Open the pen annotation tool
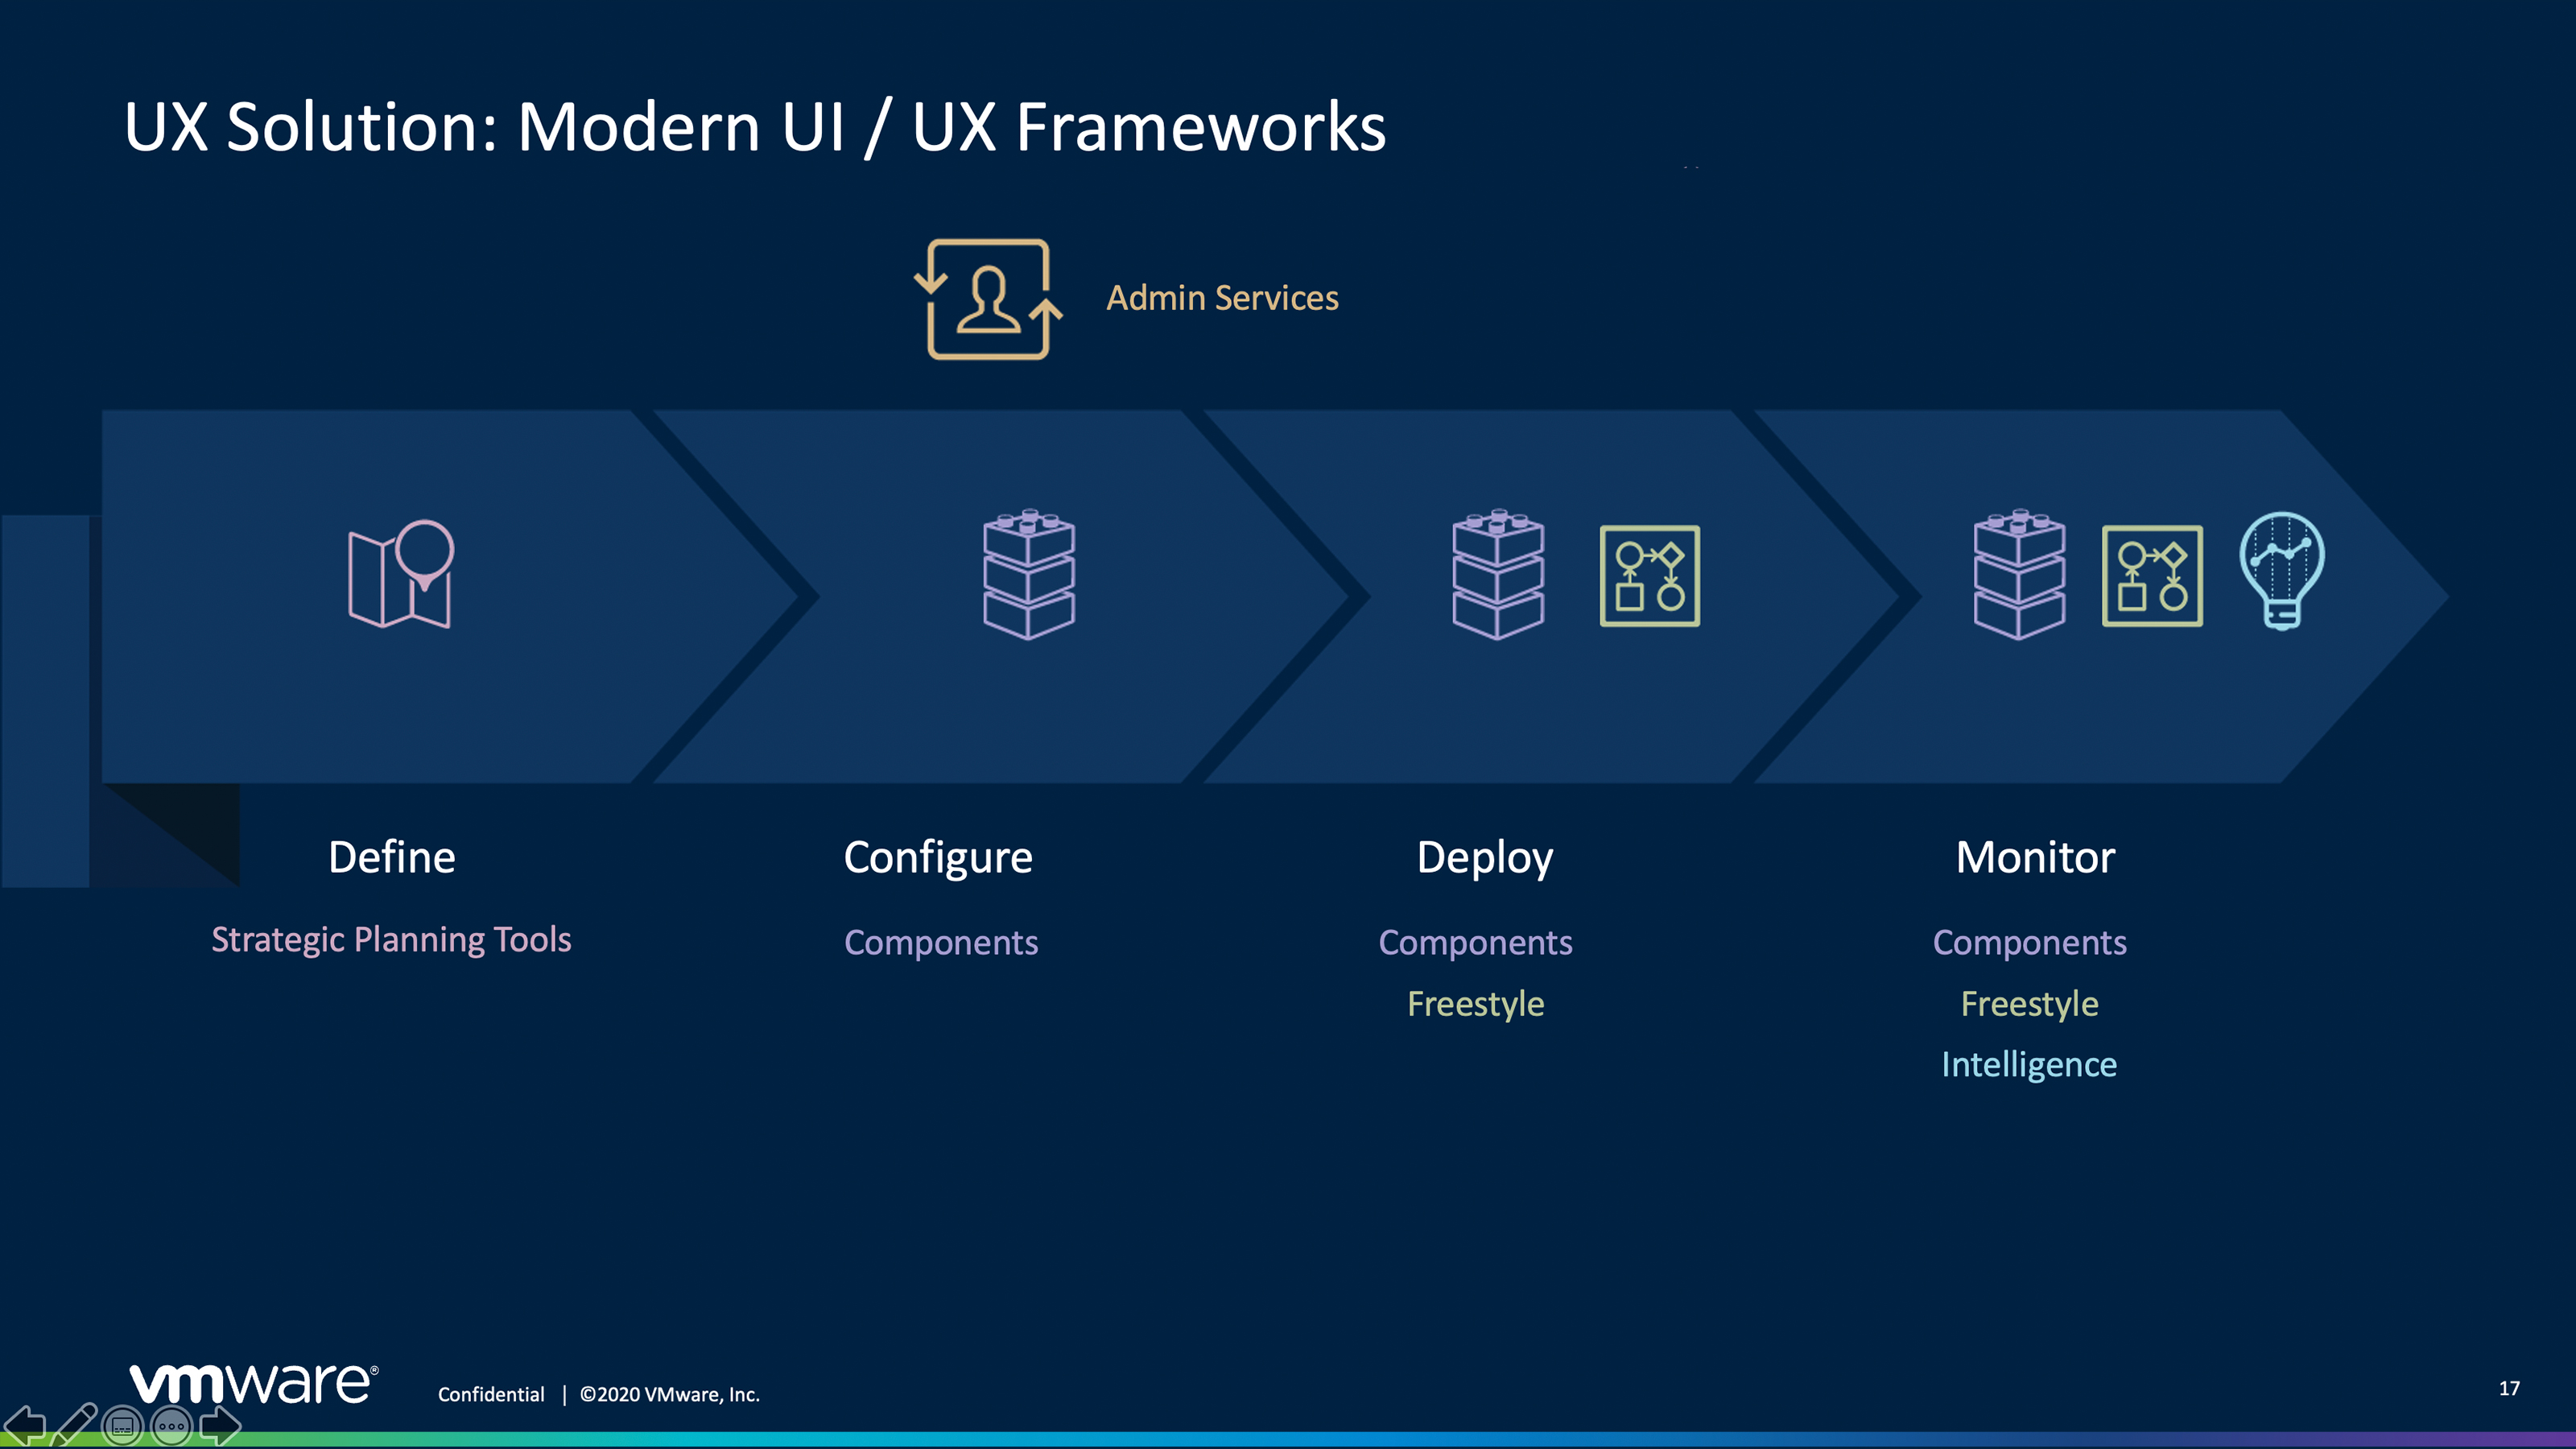The image size is (2576, 1449). (x=75, y=1424)
